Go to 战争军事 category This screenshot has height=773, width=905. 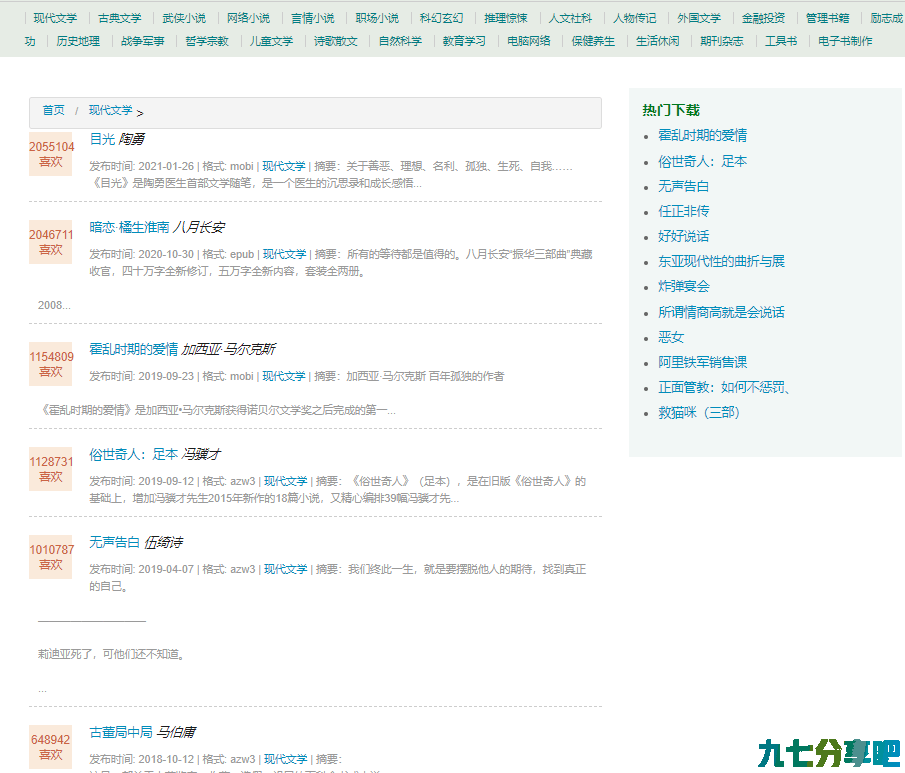[x=143, y=41]
